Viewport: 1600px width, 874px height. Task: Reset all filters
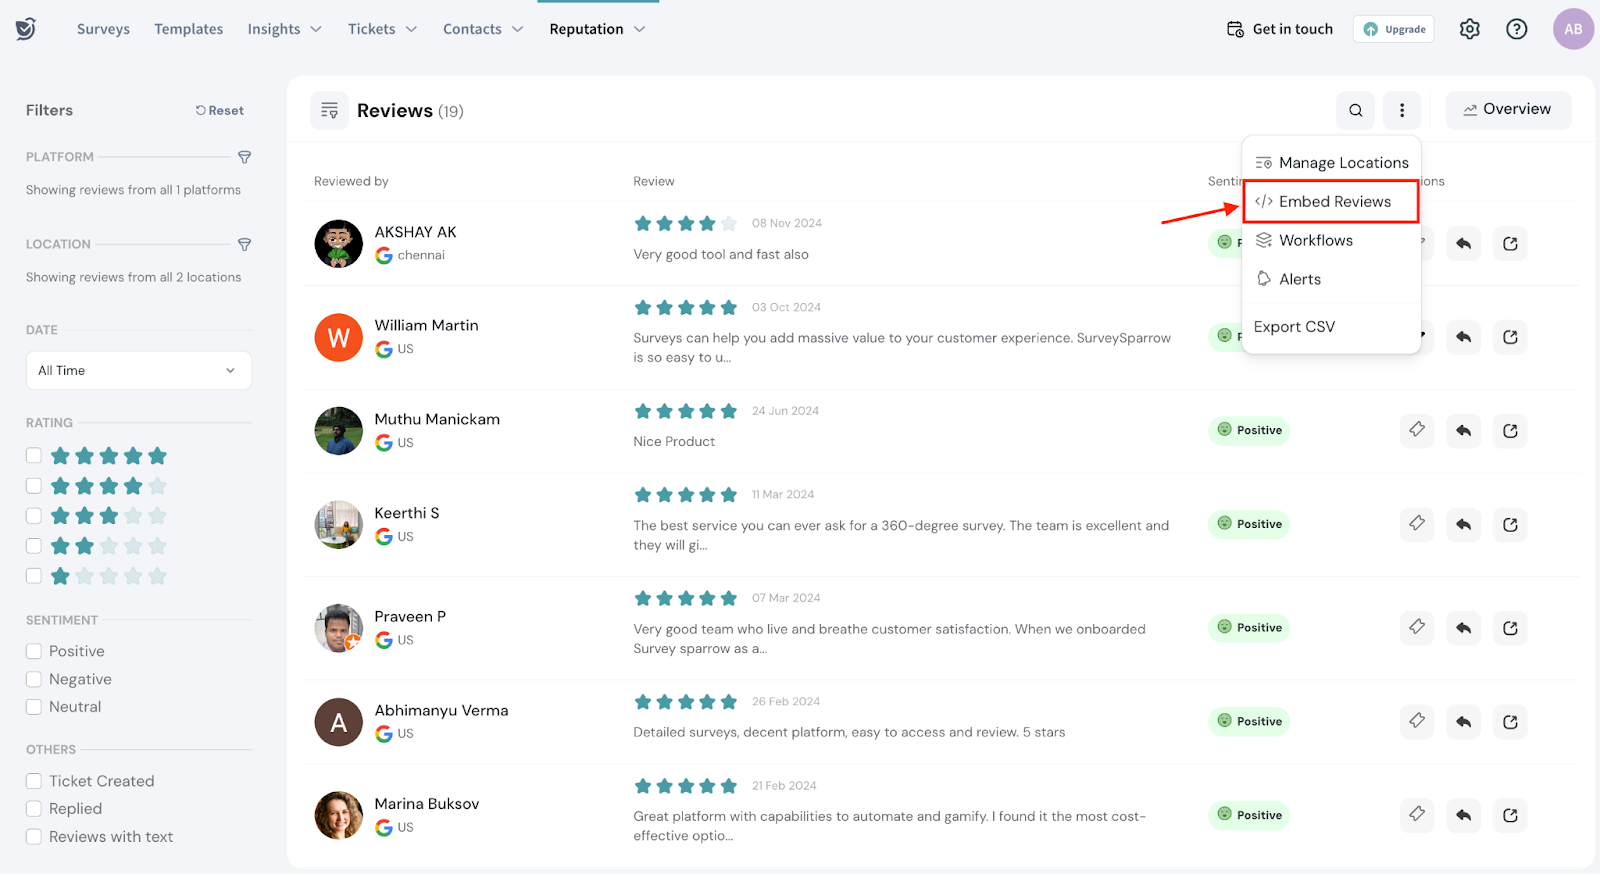coord(220,111)
